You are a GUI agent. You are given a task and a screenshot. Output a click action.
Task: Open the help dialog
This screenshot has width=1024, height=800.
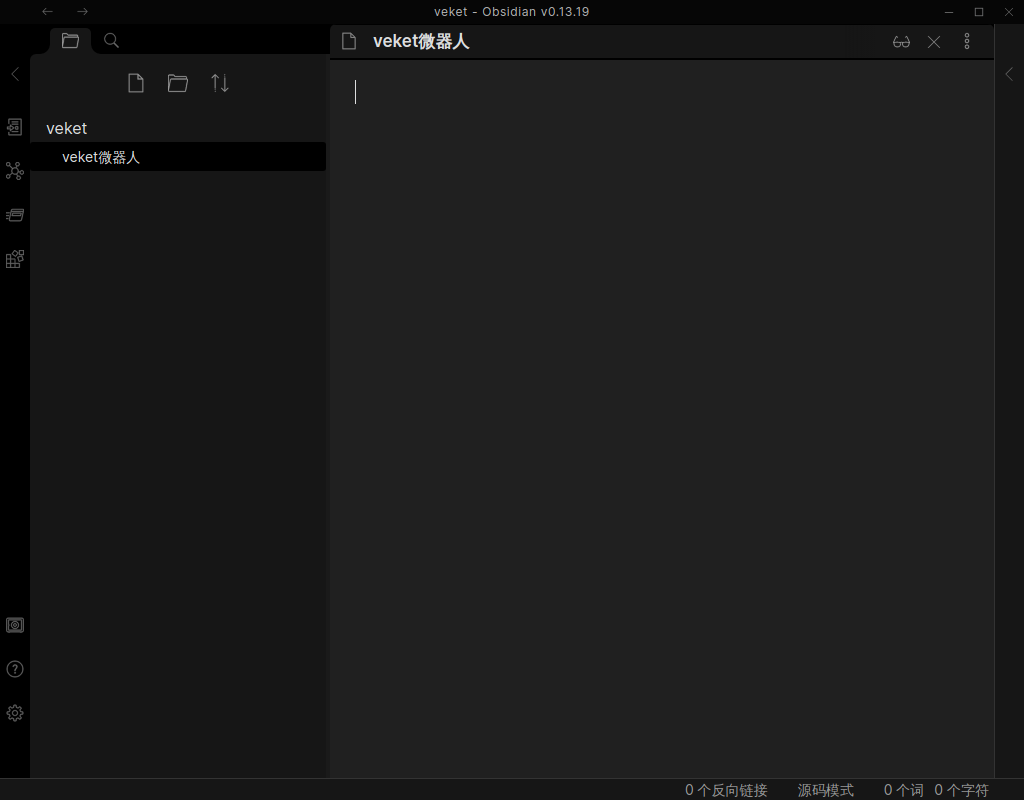pyautogui.click(x=14, y=669)
